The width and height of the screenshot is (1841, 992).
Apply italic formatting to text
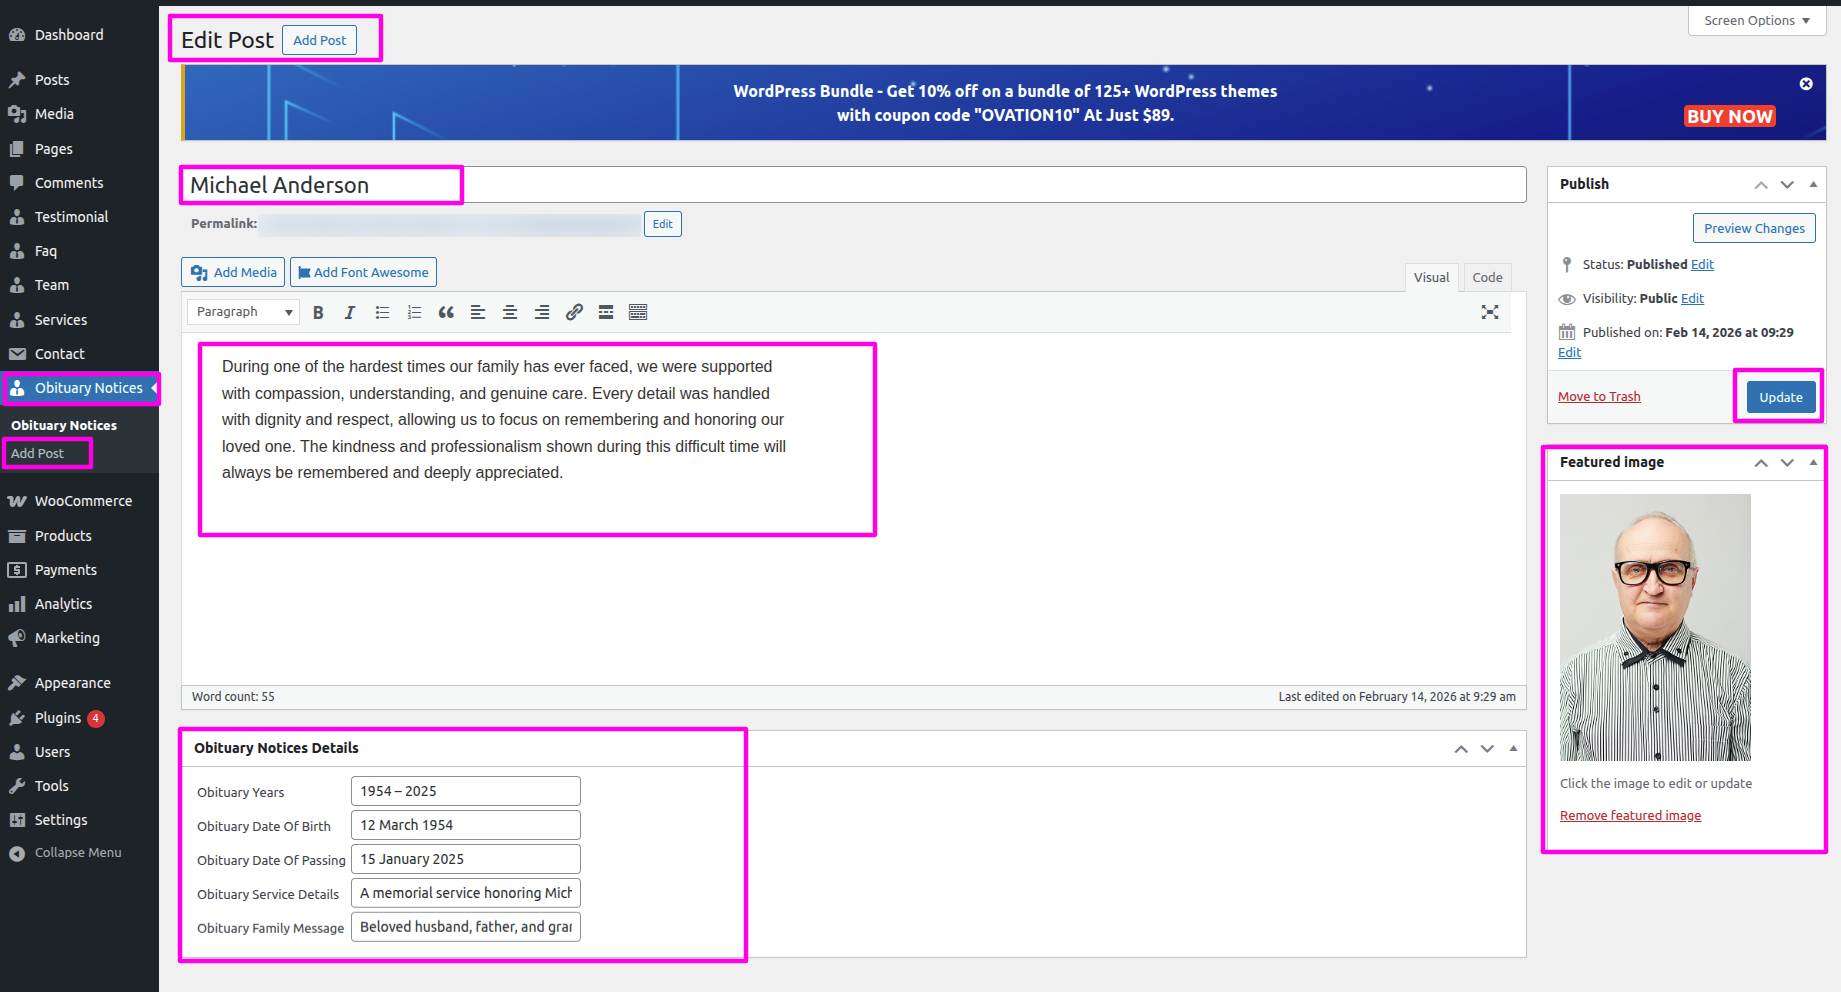coord(350,313)
